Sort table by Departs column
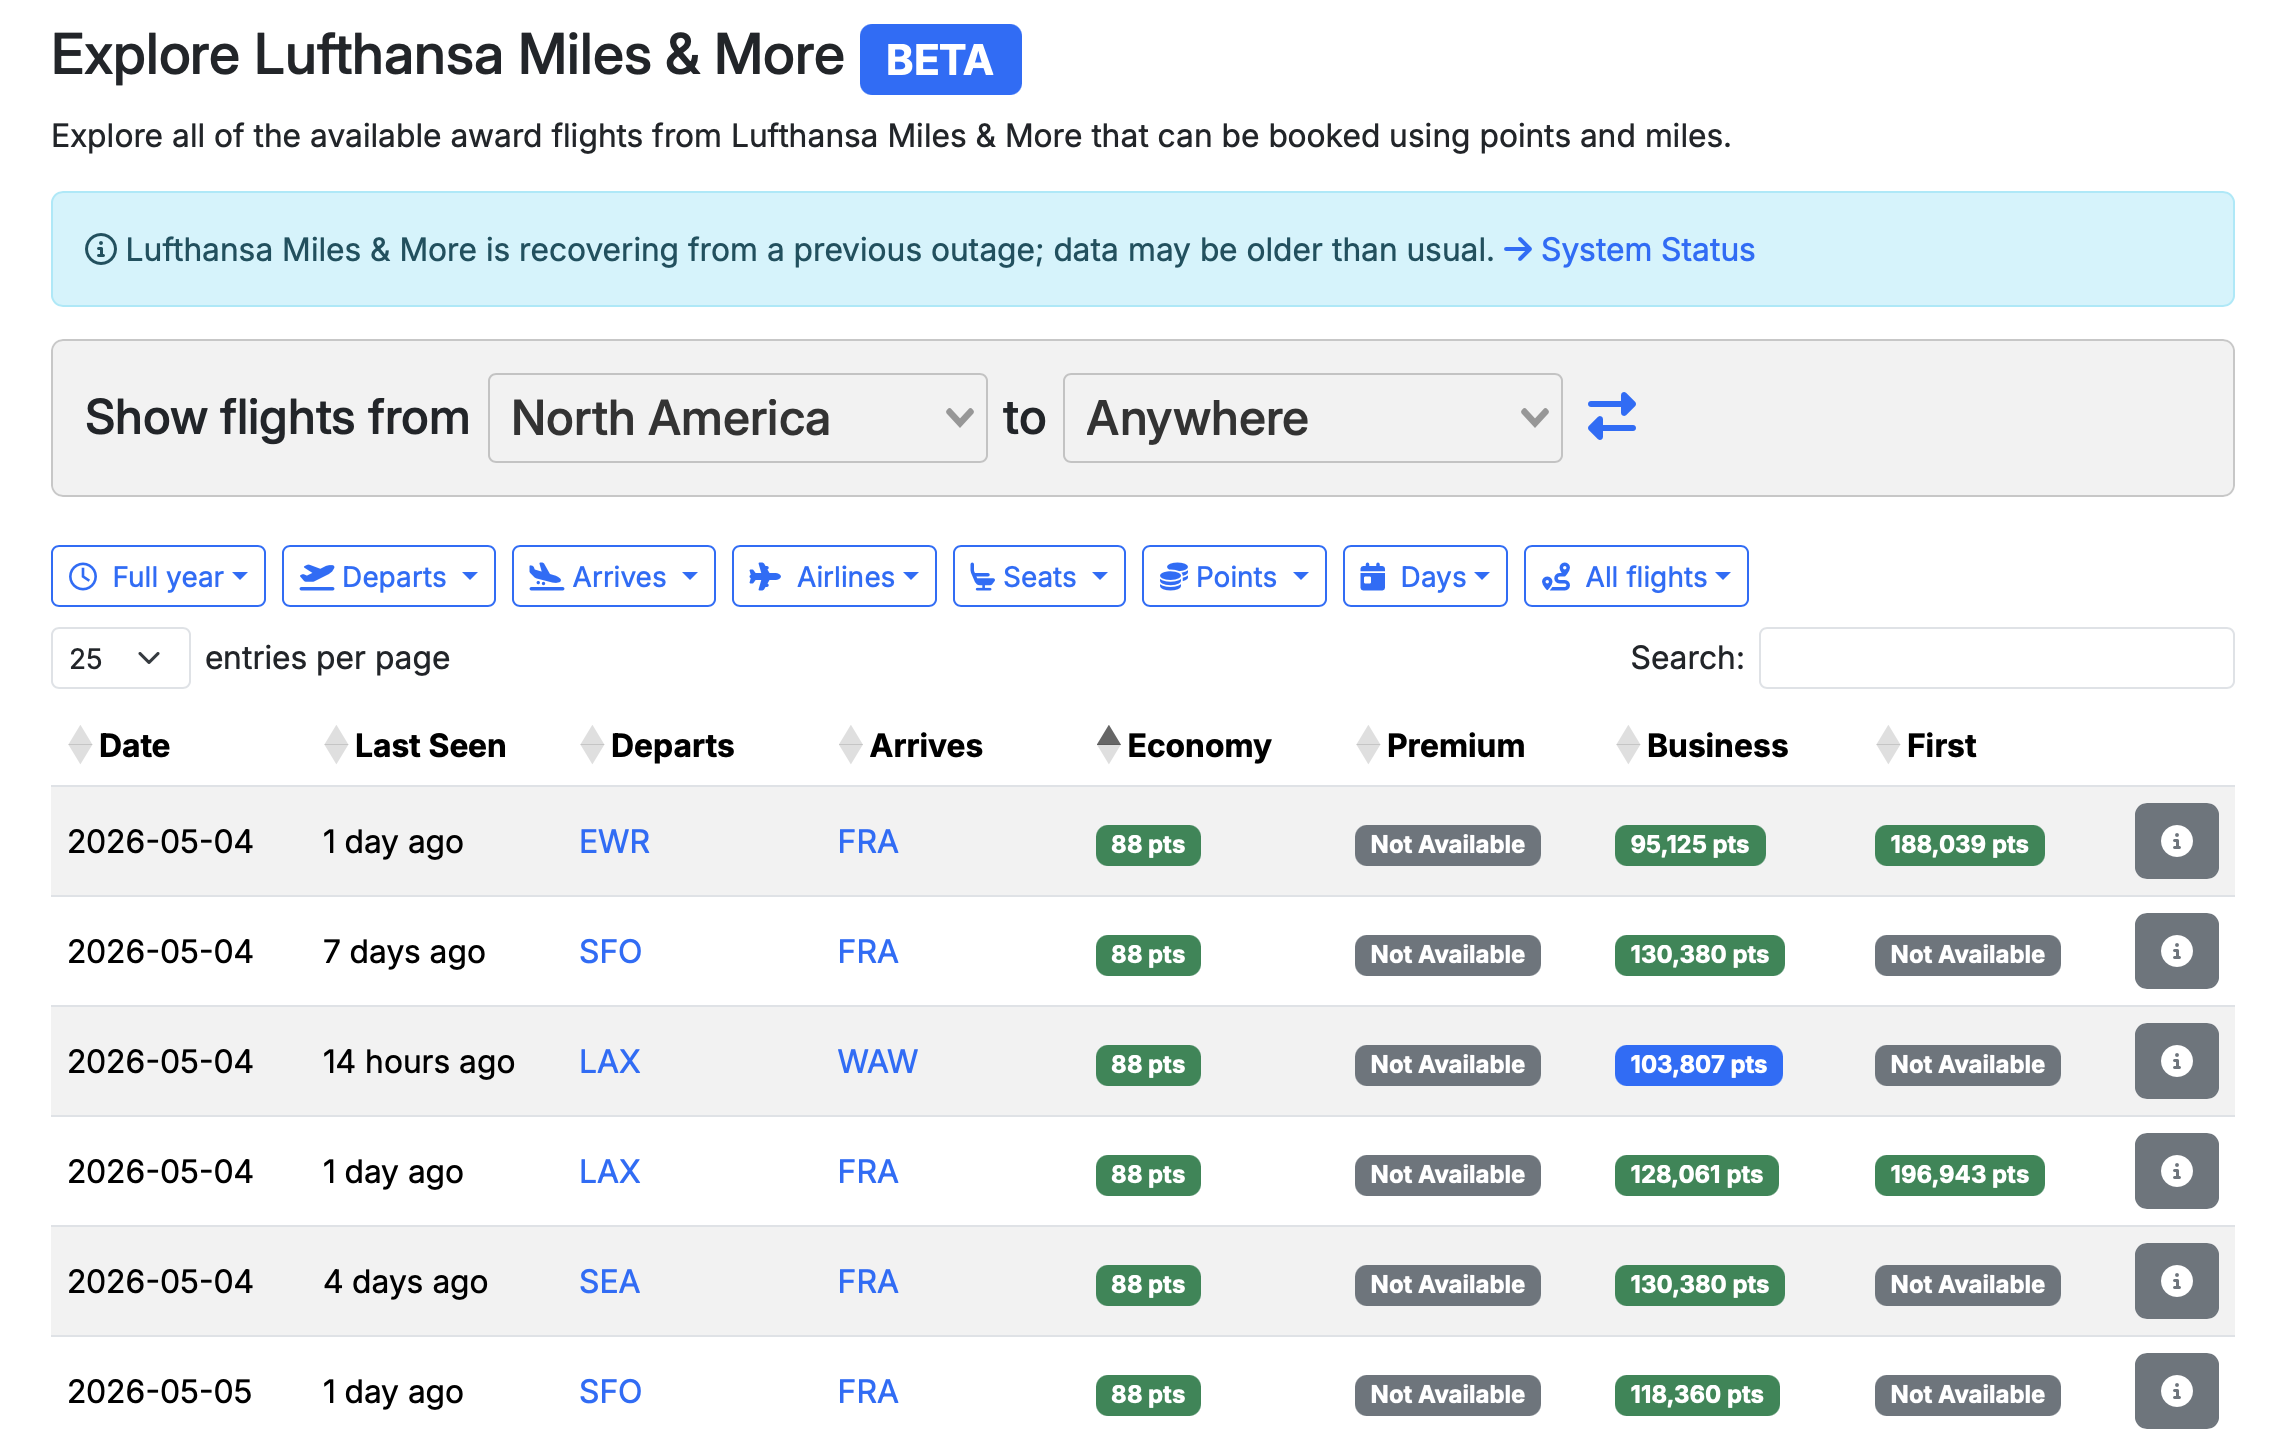Viewport: 2282px width, 1440px height. click(x=657, y=745)
